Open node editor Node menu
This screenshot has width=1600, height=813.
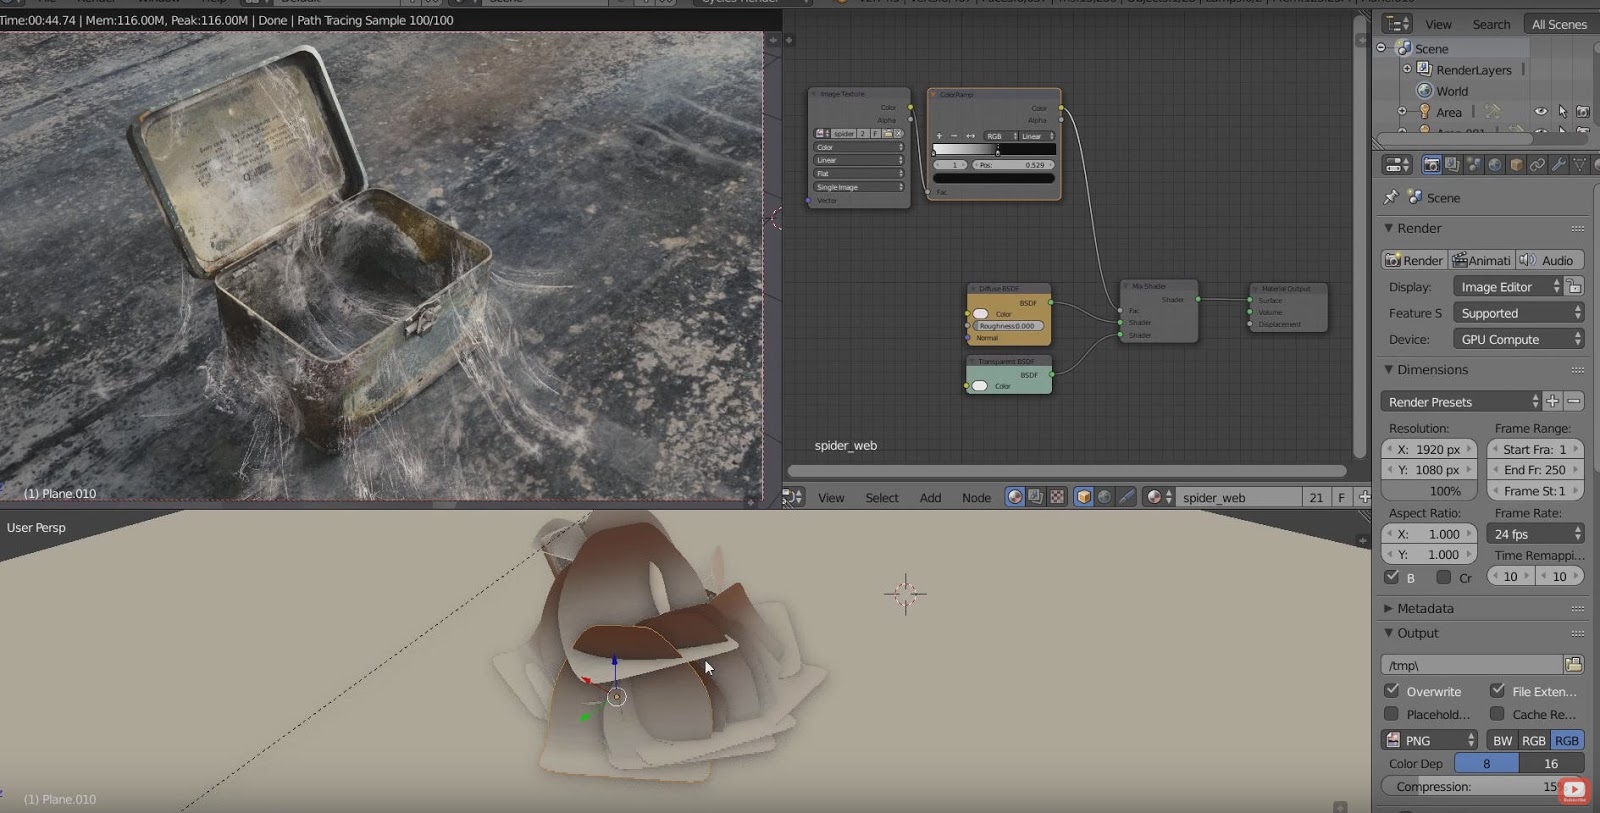976,497
